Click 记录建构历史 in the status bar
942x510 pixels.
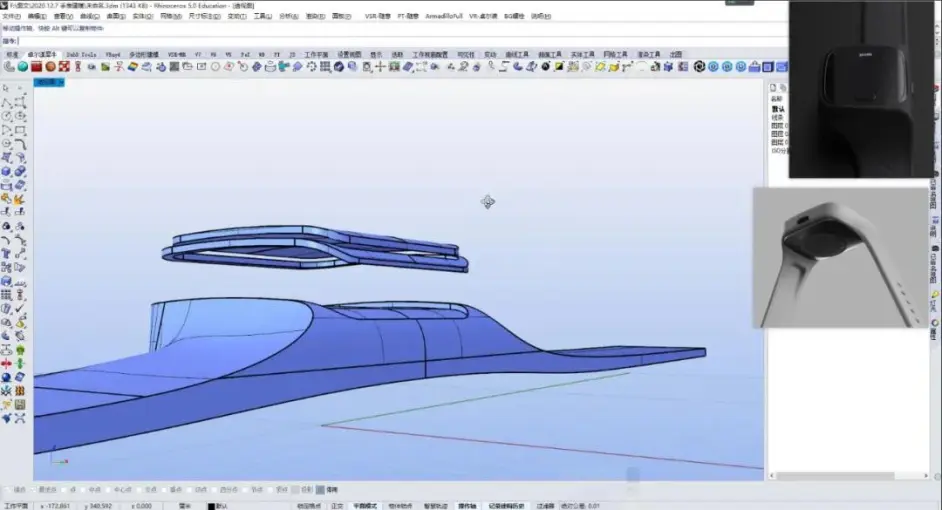coord(506,506)
